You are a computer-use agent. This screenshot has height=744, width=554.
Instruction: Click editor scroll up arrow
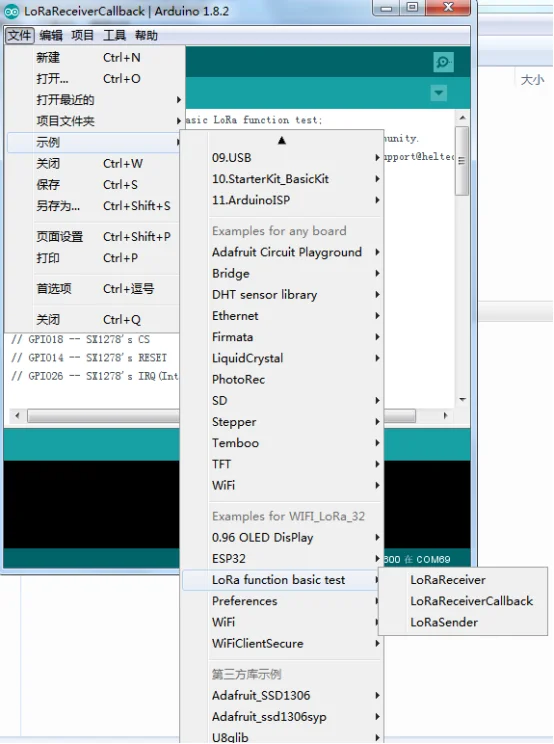click(x=462, y=117)
